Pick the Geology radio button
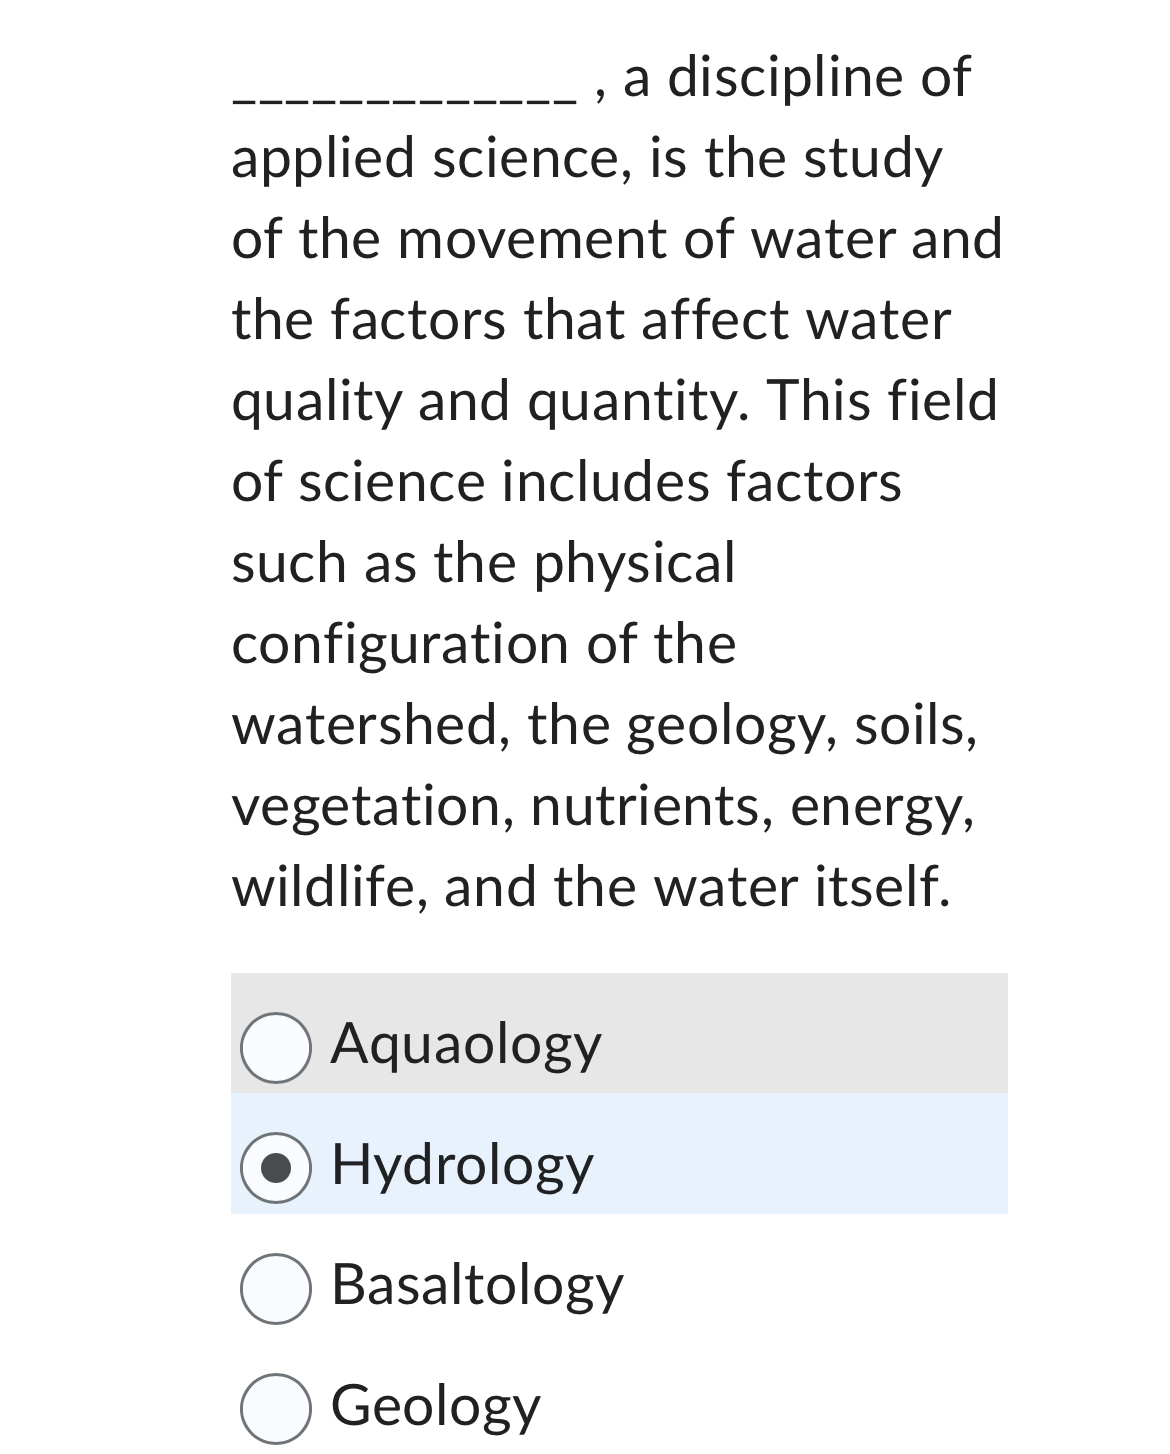The image size is (1170, 1454). [x=274, y=1408]
